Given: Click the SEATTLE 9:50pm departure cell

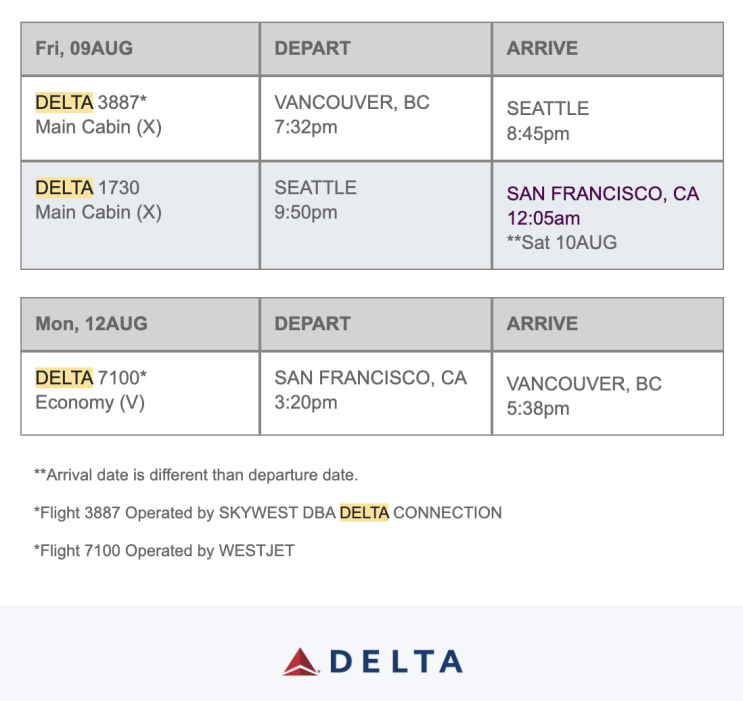Looking at the screenshot, I should [x=315, y=200].
